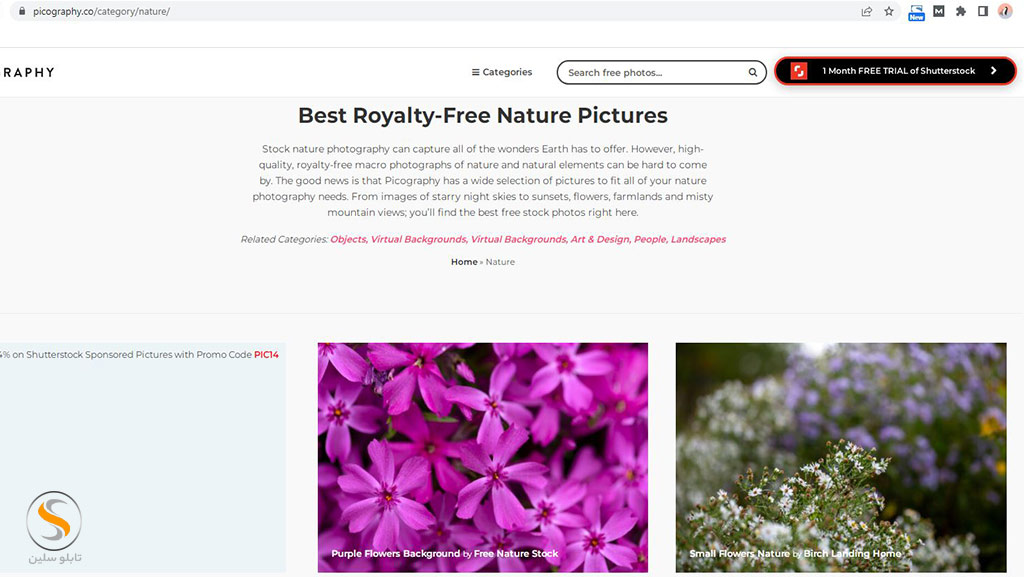Open the Chrome profile avatar
The height and width of the screenshot is (577, 1024).
click(x=1005, y=12)
